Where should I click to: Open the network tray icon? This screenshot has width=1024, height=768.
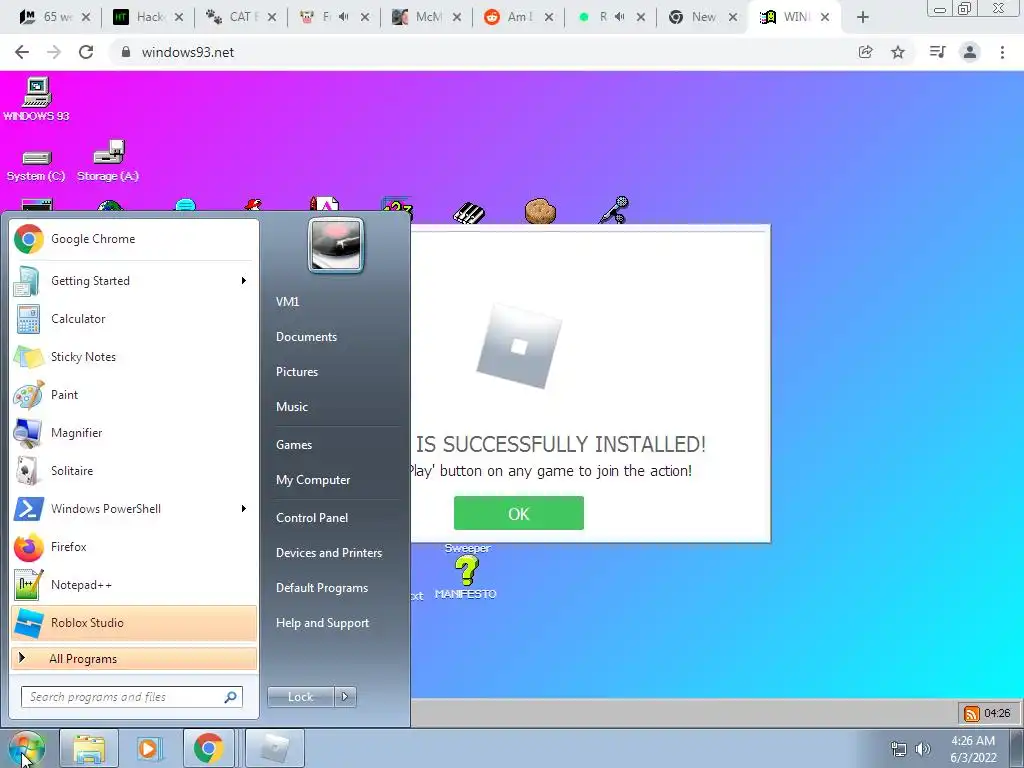coord(899,749)
